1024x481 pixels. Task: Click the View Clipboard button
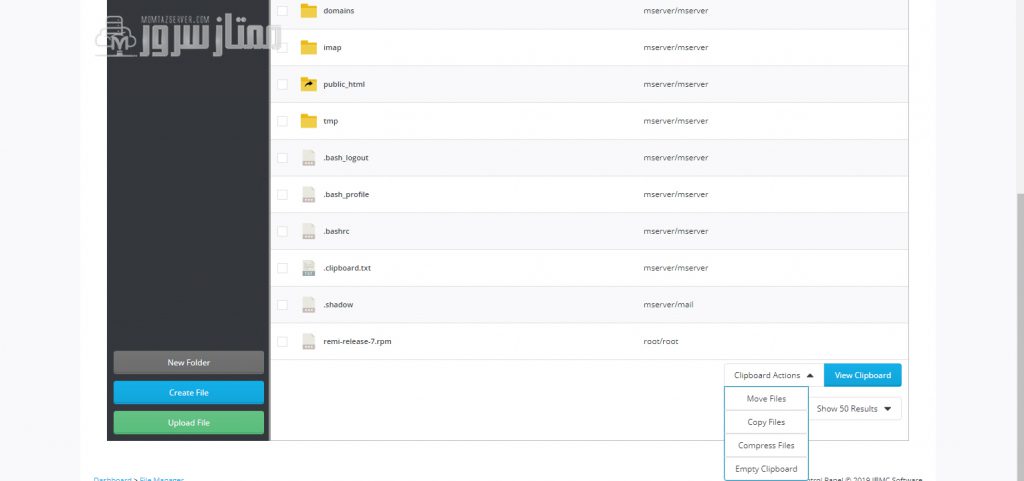(x=863, y=375)
